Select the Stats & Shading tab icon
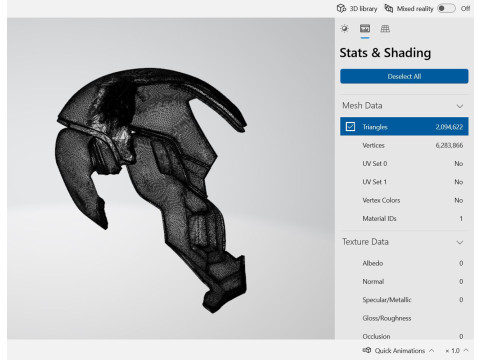The height and width of the screenshot is (360, 480). pyautogui.click(x=365, y=29)
